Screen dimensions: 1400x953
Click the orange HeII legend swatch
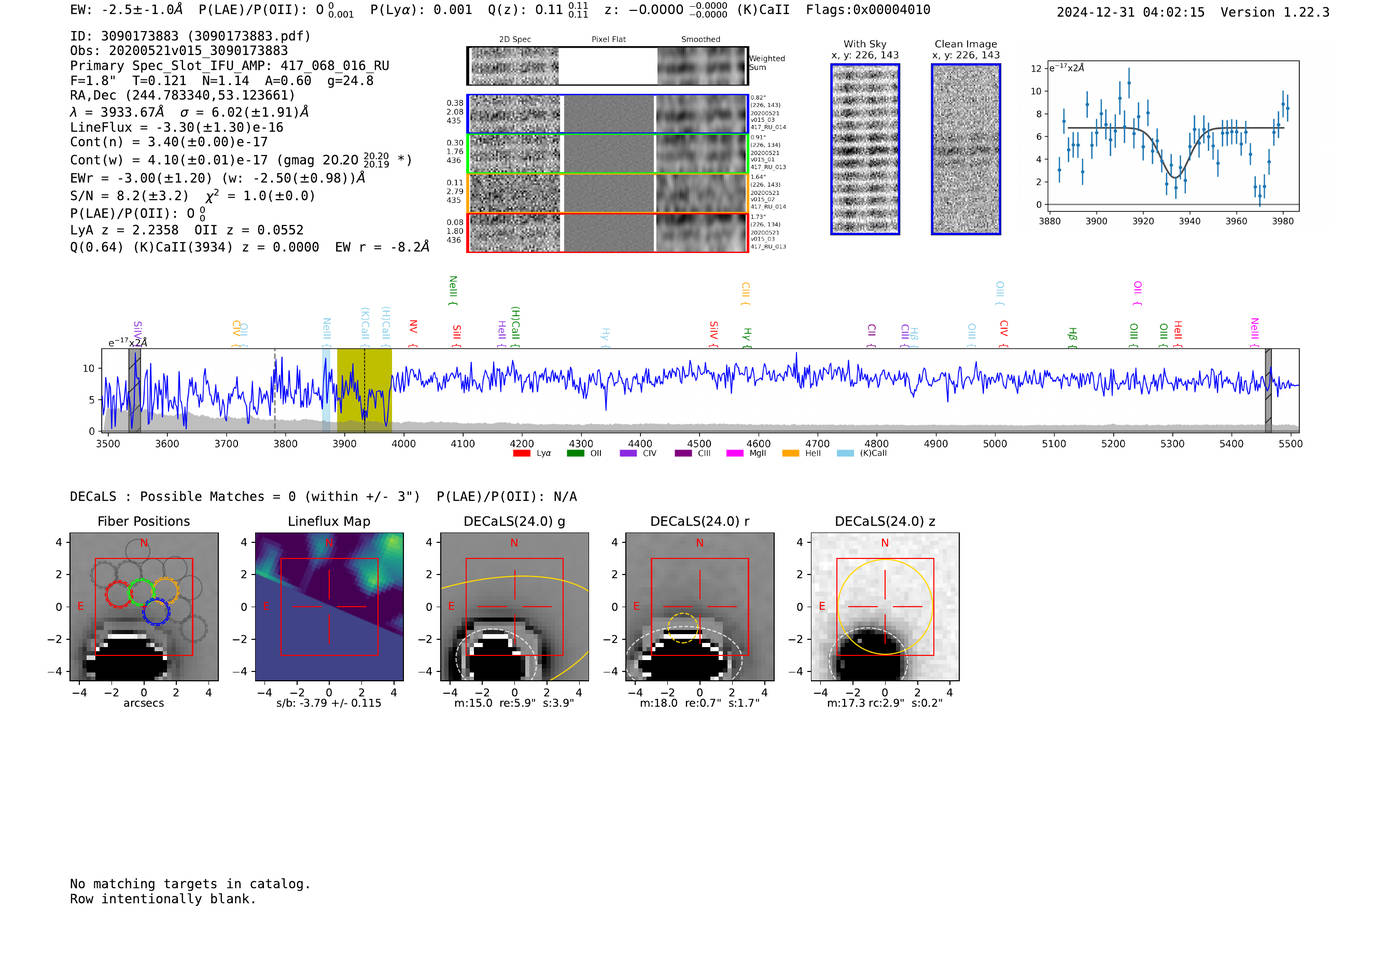(x=790, y=453)
